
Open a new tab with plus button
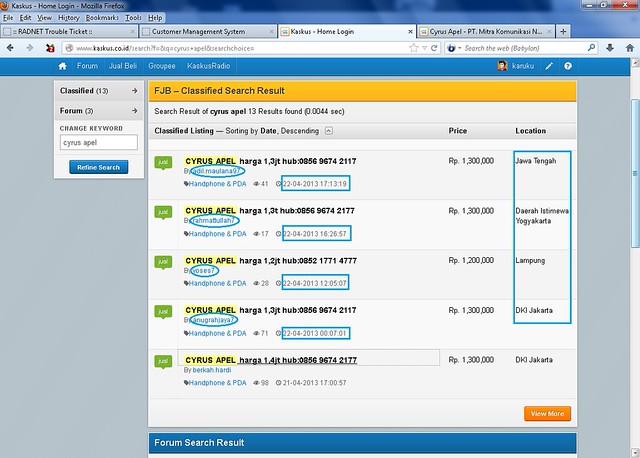[563, 31]
